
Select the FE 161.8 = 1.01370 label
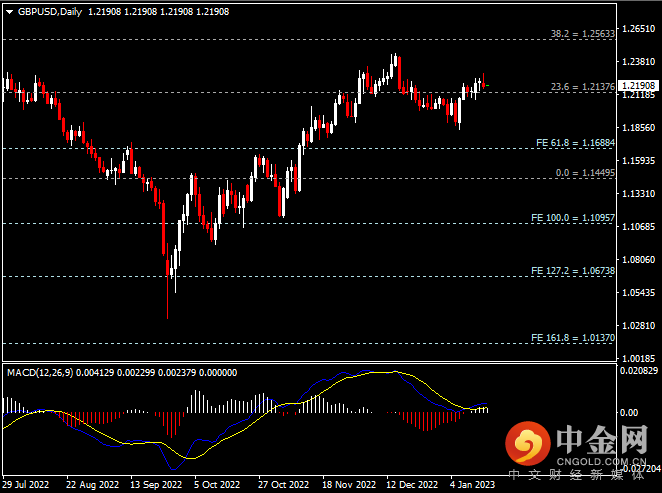point(573,338)
